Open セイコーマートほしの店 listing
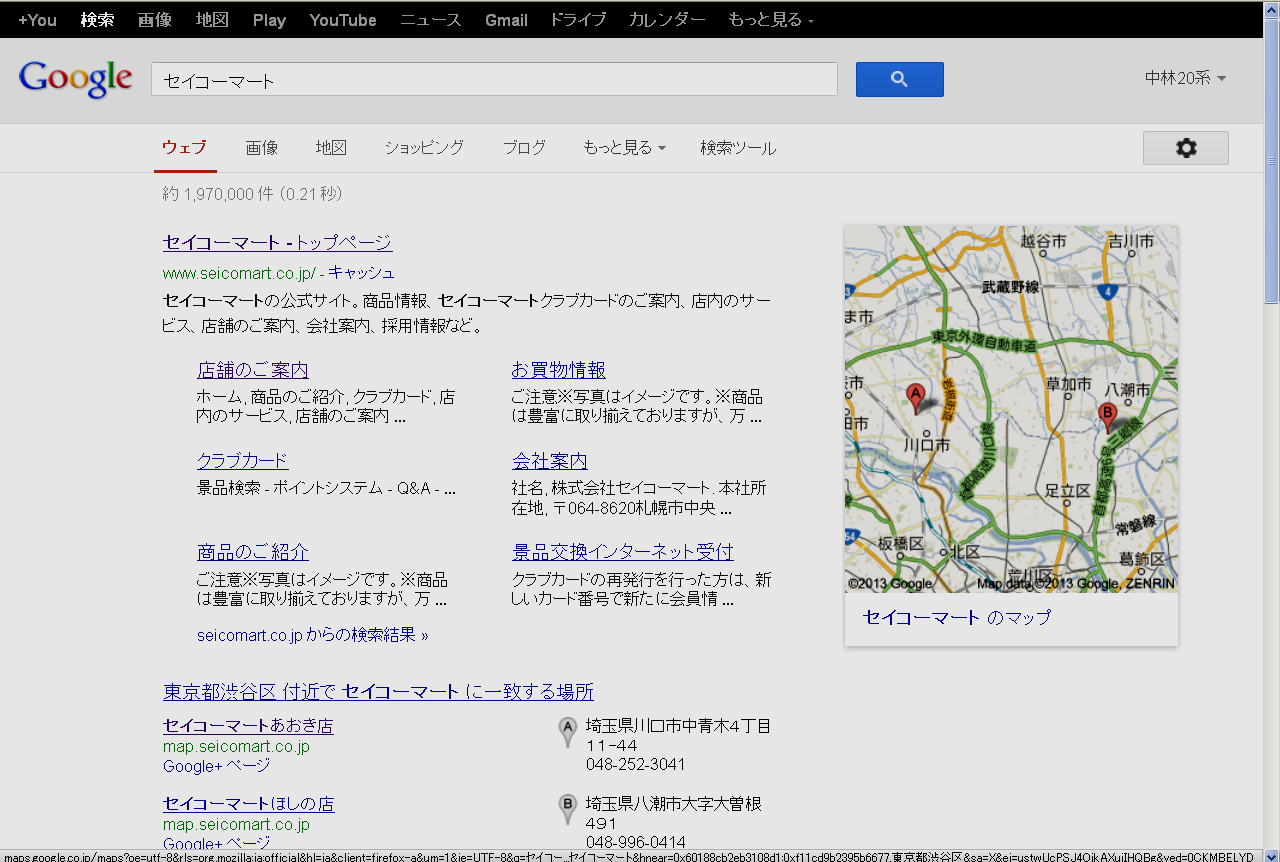This screenshot has width=1280, height=862. coord(248,804)
